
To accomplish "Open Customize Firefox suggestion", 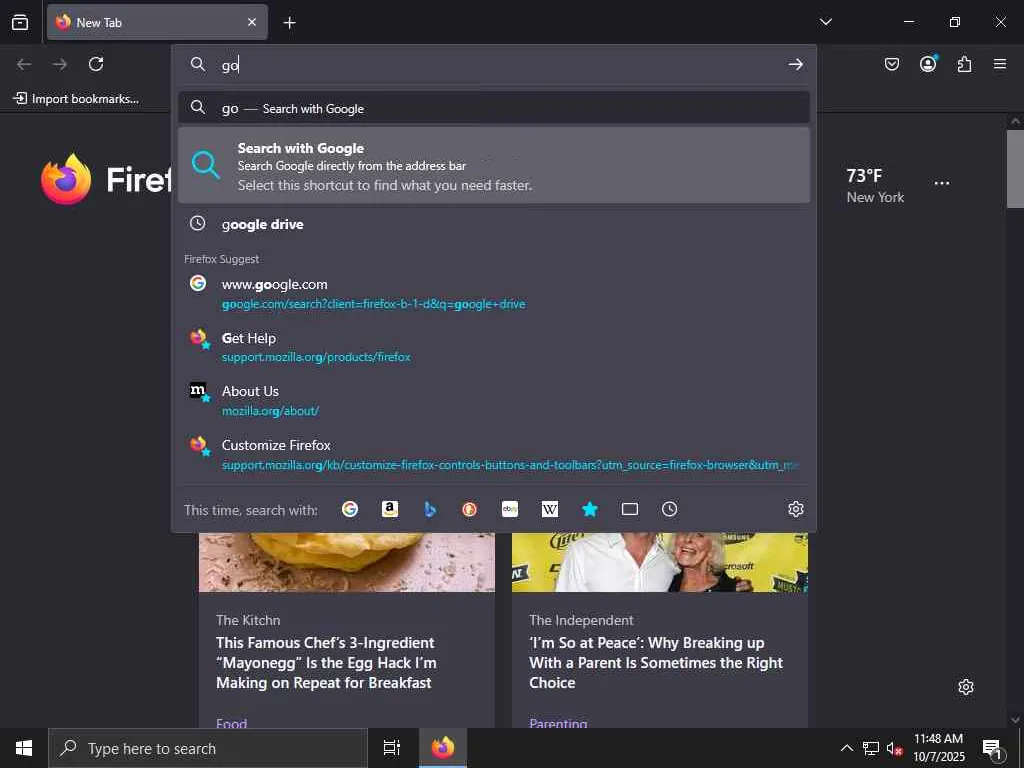I will (x=494, y=454).
